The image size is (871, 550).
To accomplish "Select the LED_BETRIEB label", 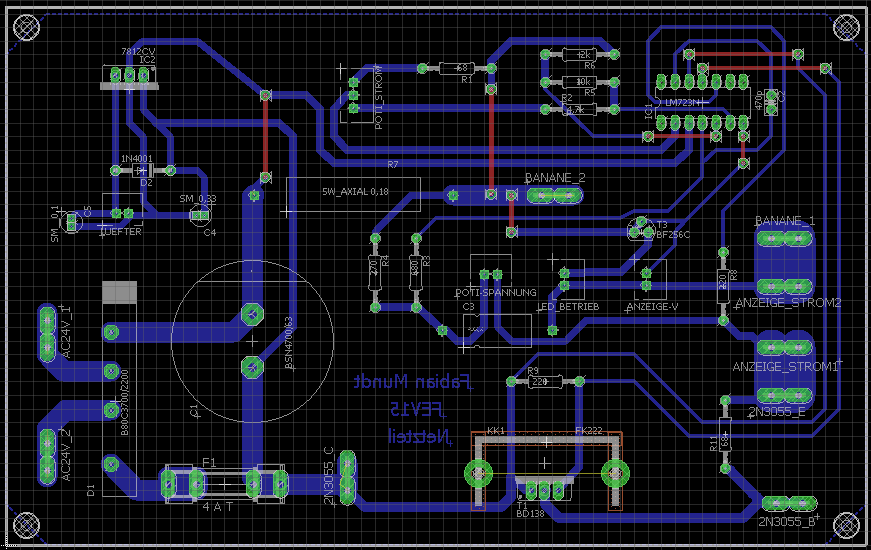I will pyautogui.click(x=568, y=307).
